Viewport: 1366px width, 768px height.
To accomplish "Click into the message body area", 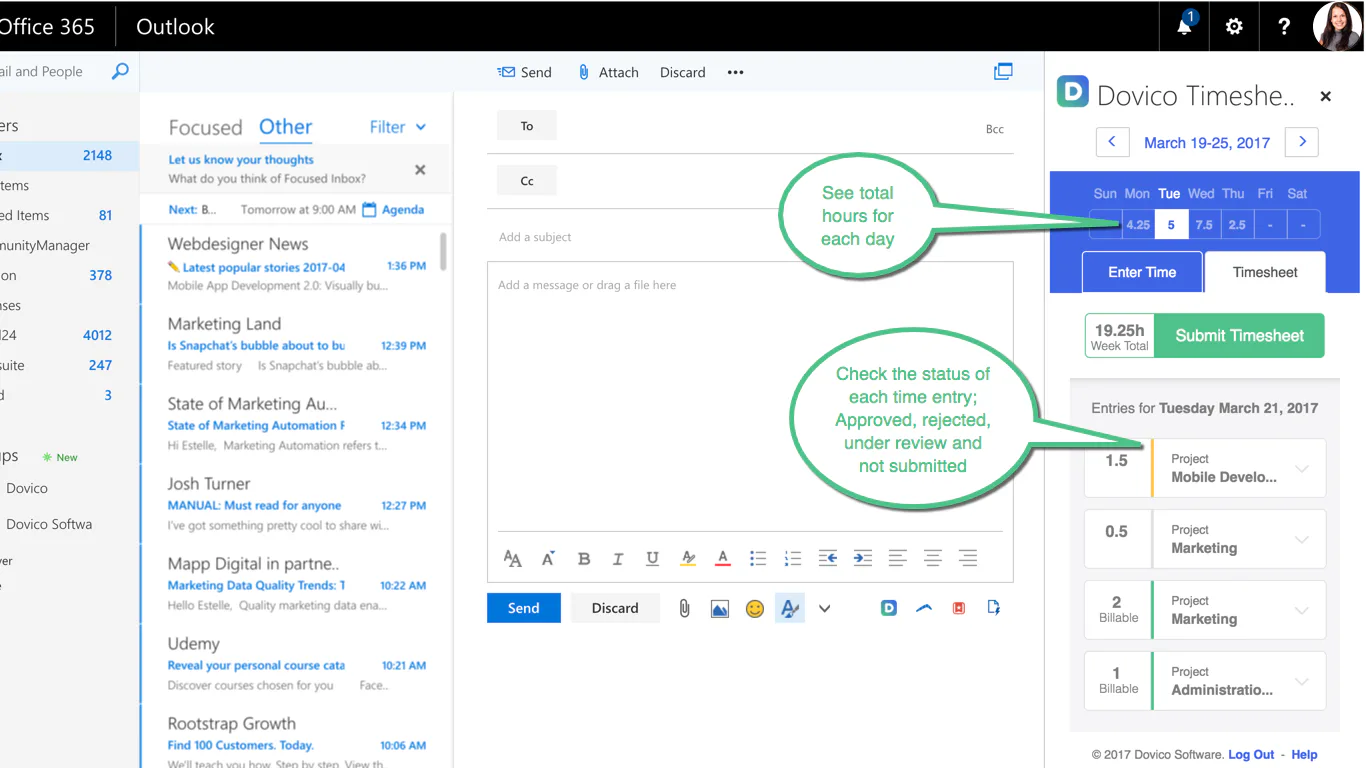I will pos(750,395).
